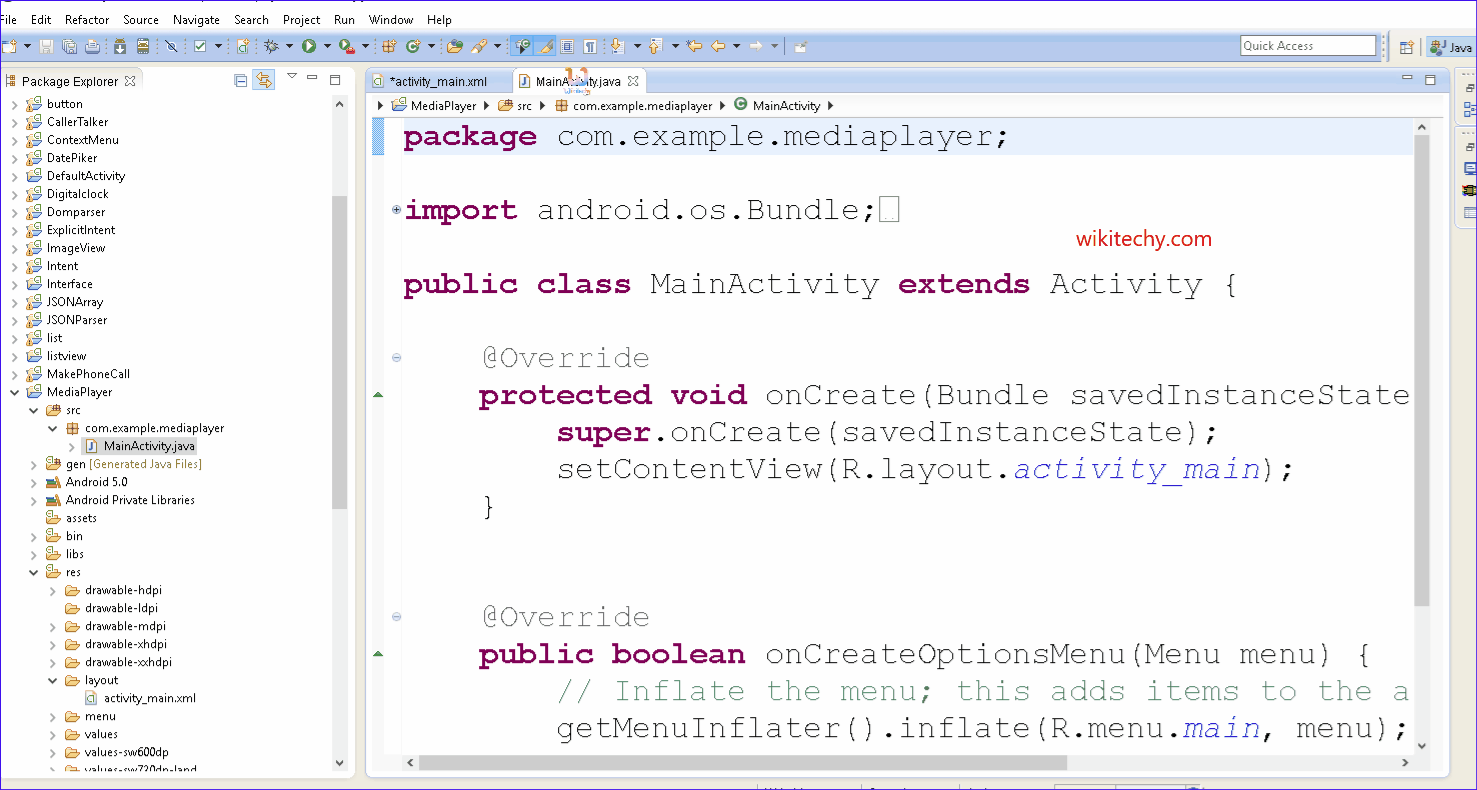Select the Java perspective button
Image resolution: width=1477 pixels, height=790 pixels.
tap(1451, 47)
